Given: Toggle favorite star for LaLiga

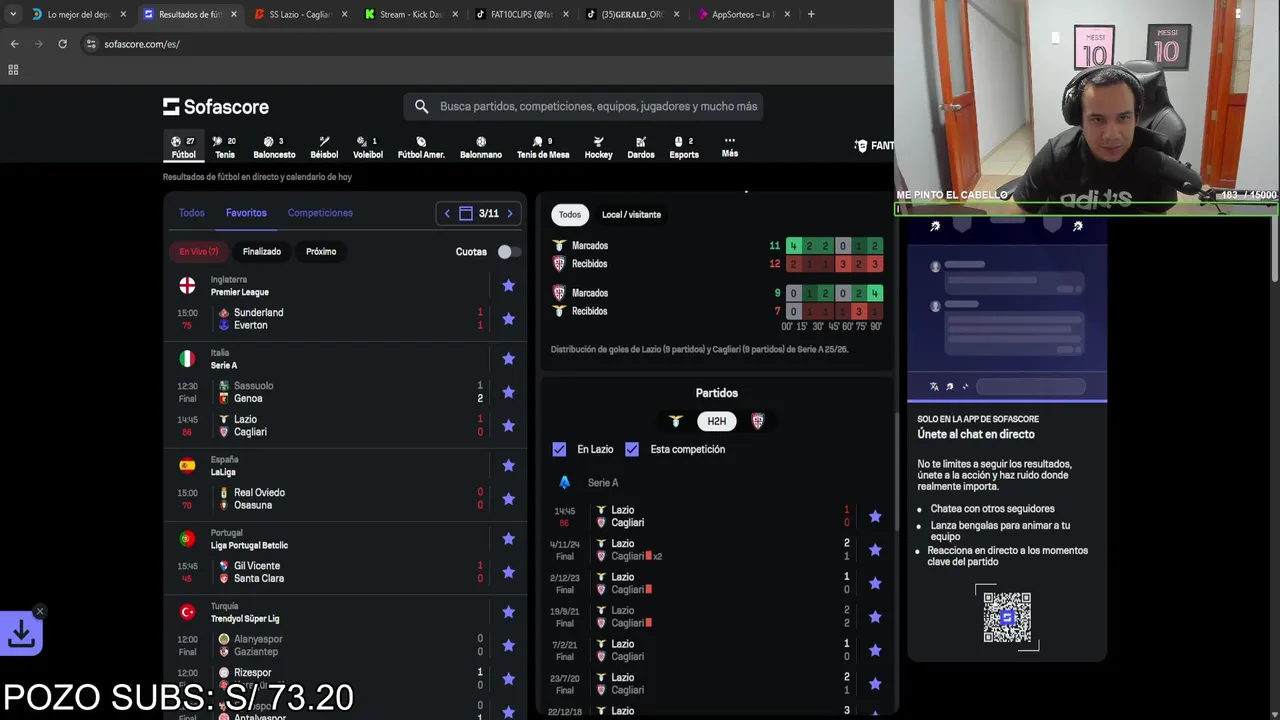Looking at the screenshot, I should 508,465.
